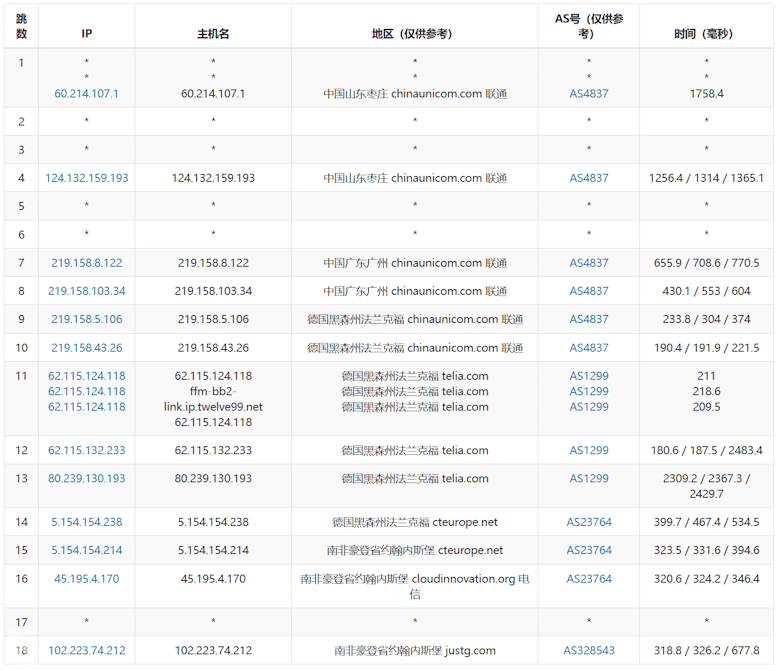
Task: Select the 1758.4 time value
Action: pos(706,94)
